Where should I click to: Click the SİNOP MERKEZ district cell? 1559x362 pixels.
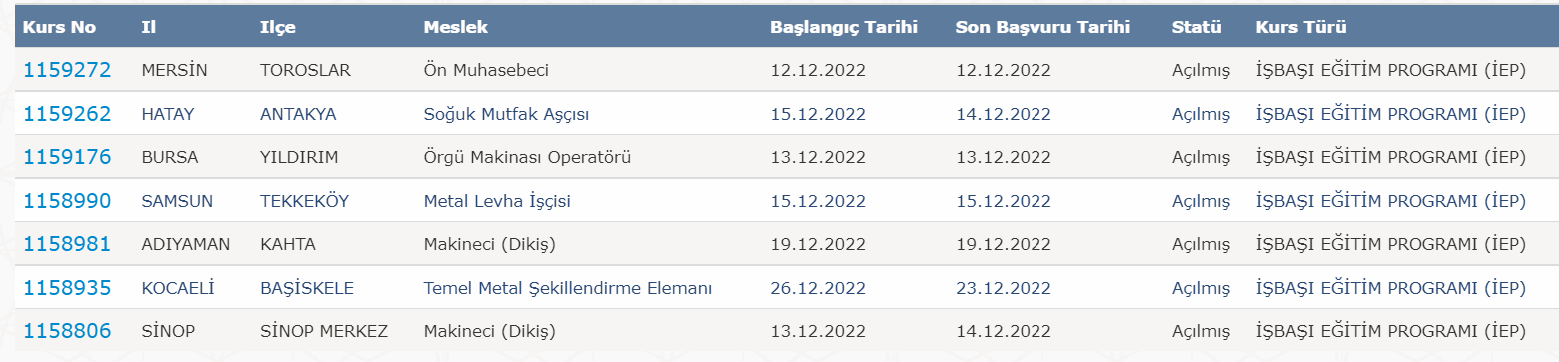(x=324, y=332)
